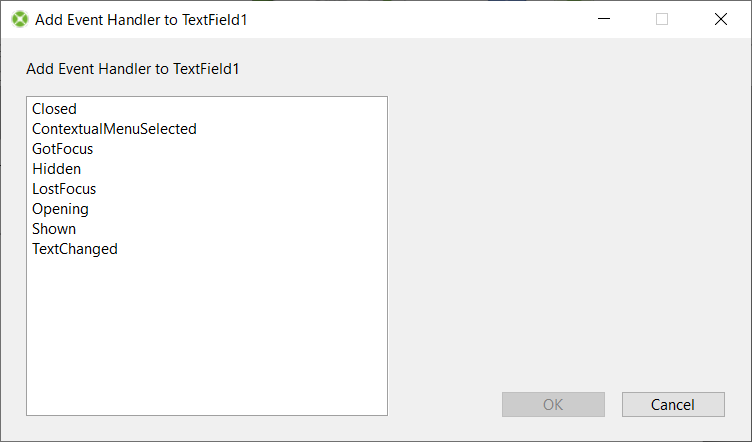Pick the TextChanged event handler

pyautogui.click(x=75, y=249)
